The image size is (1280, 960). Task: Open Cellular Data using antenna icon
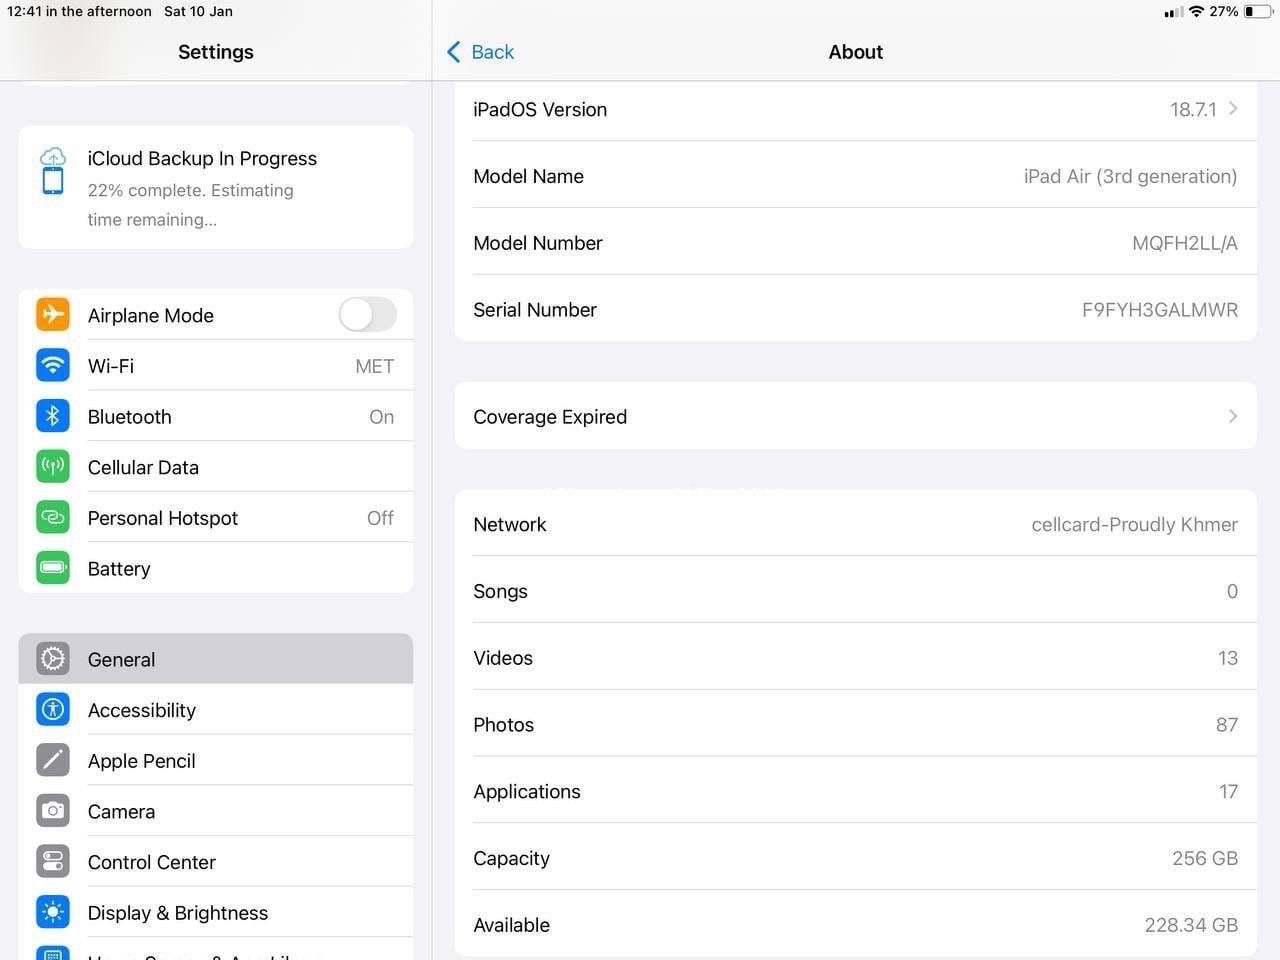(53, 467)
